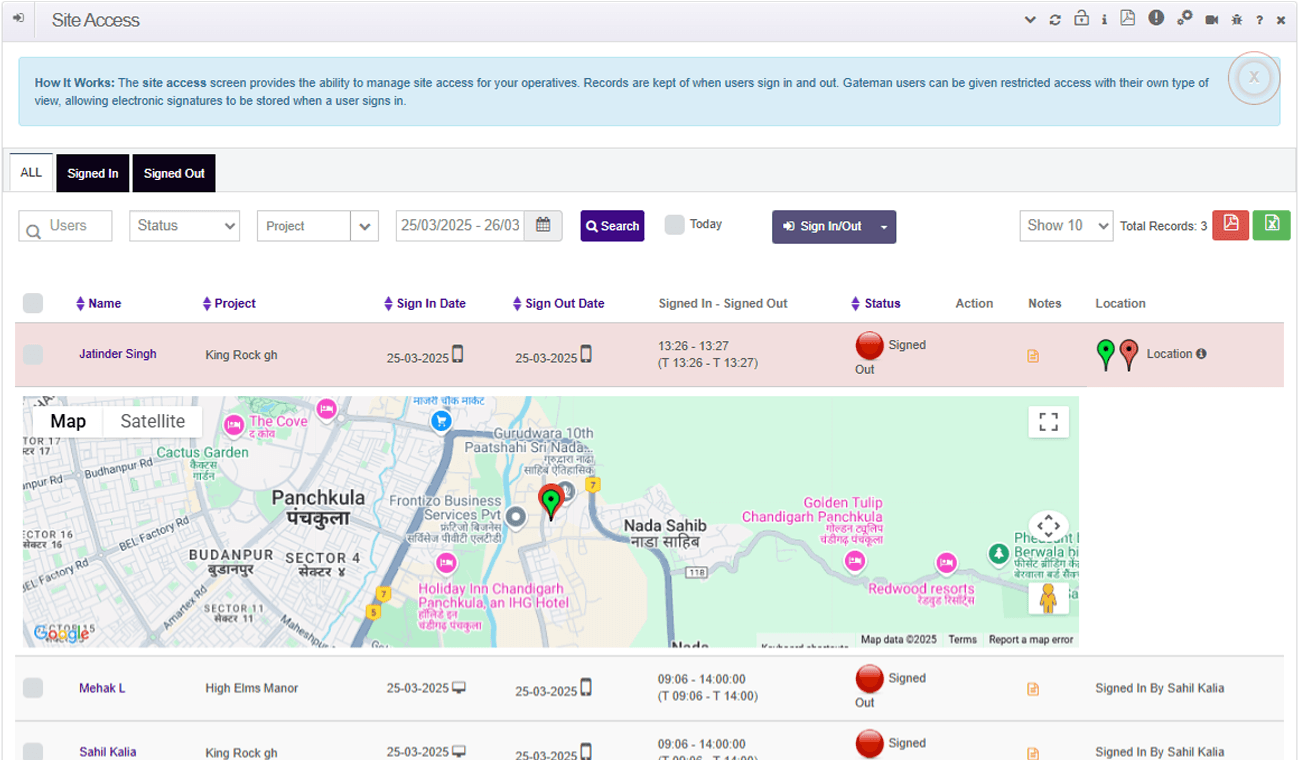
Task: Expand the Show 10 records dropdown
Action: (1065, 226)
